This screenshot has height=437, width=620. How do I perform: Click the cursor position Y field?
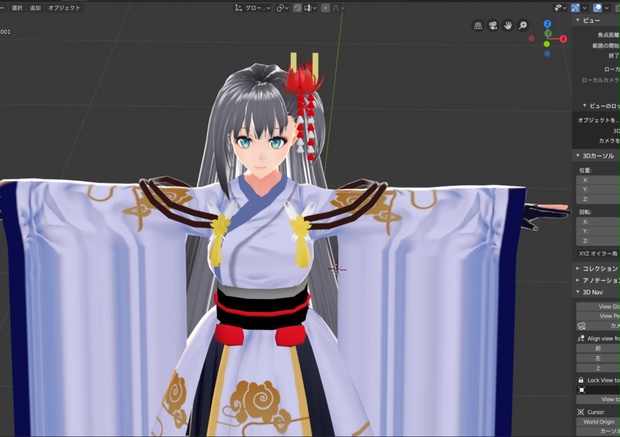[598, 190]
